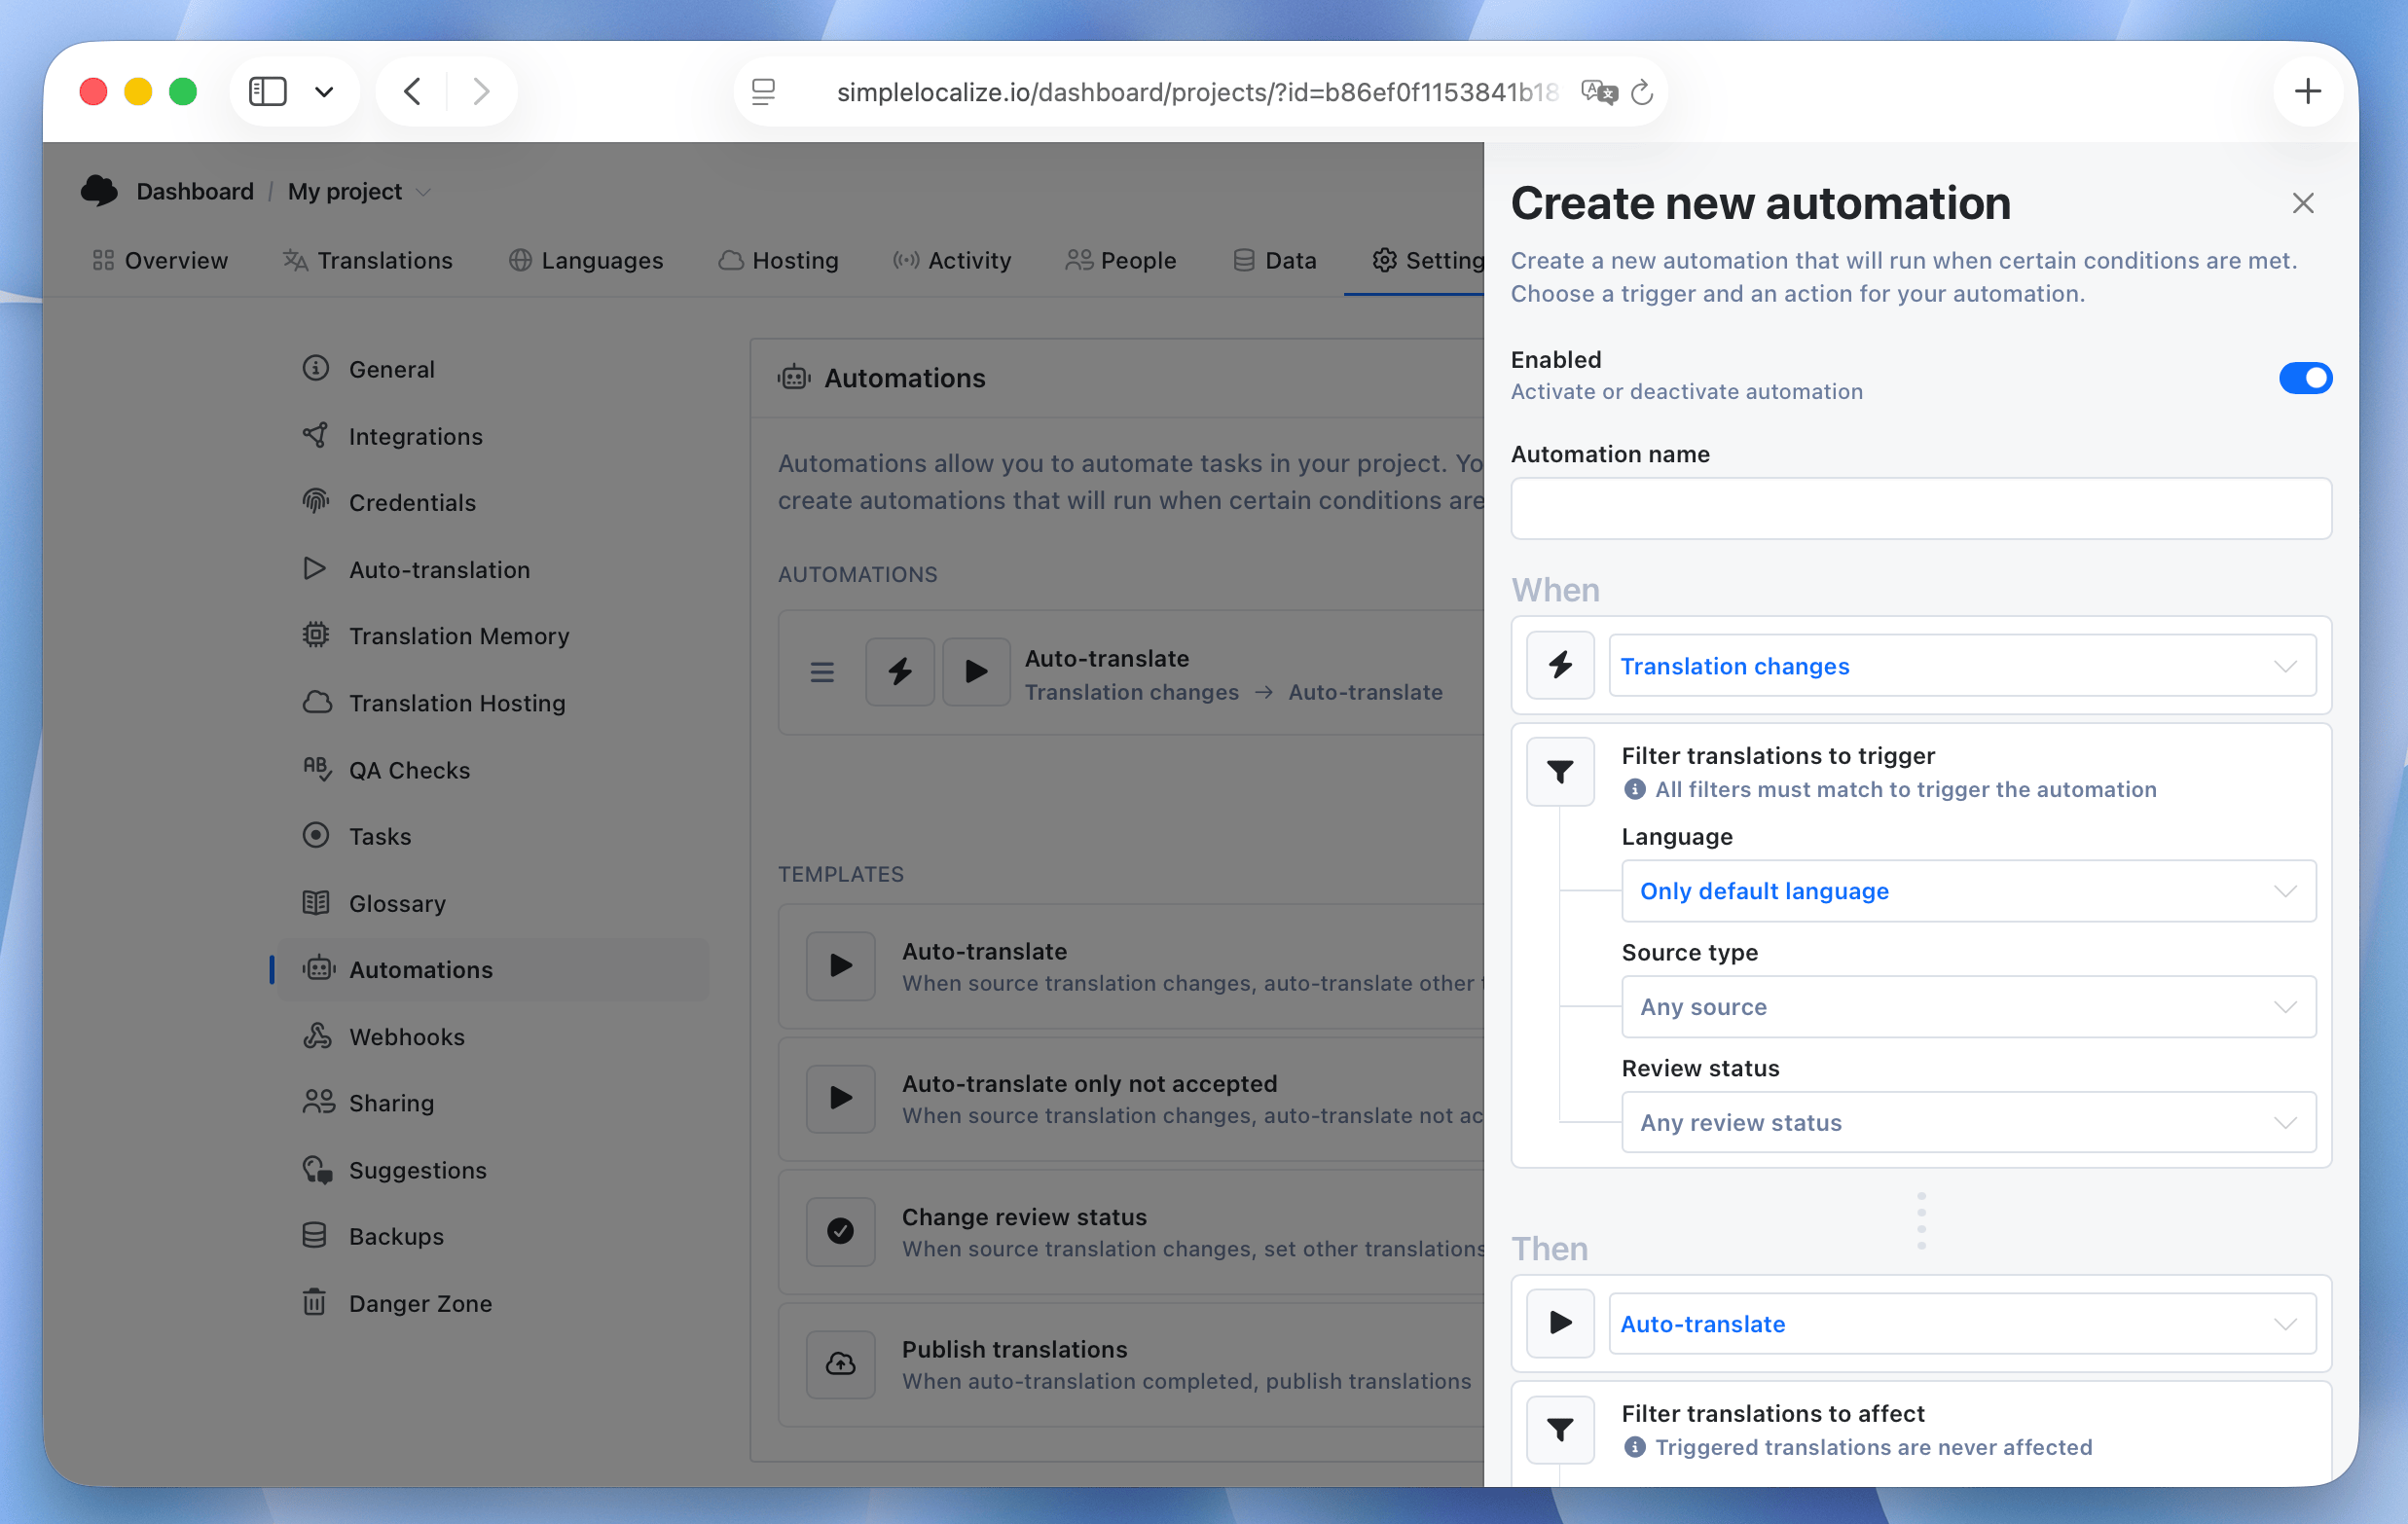
Task: Click the browser back arrow
Action: (x=412, y=91)
